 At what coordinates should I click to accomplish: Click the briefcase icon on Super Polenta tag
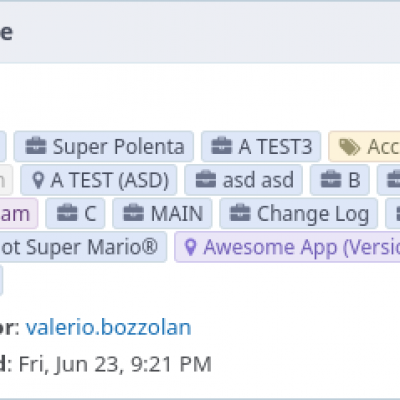click(36, 146)
